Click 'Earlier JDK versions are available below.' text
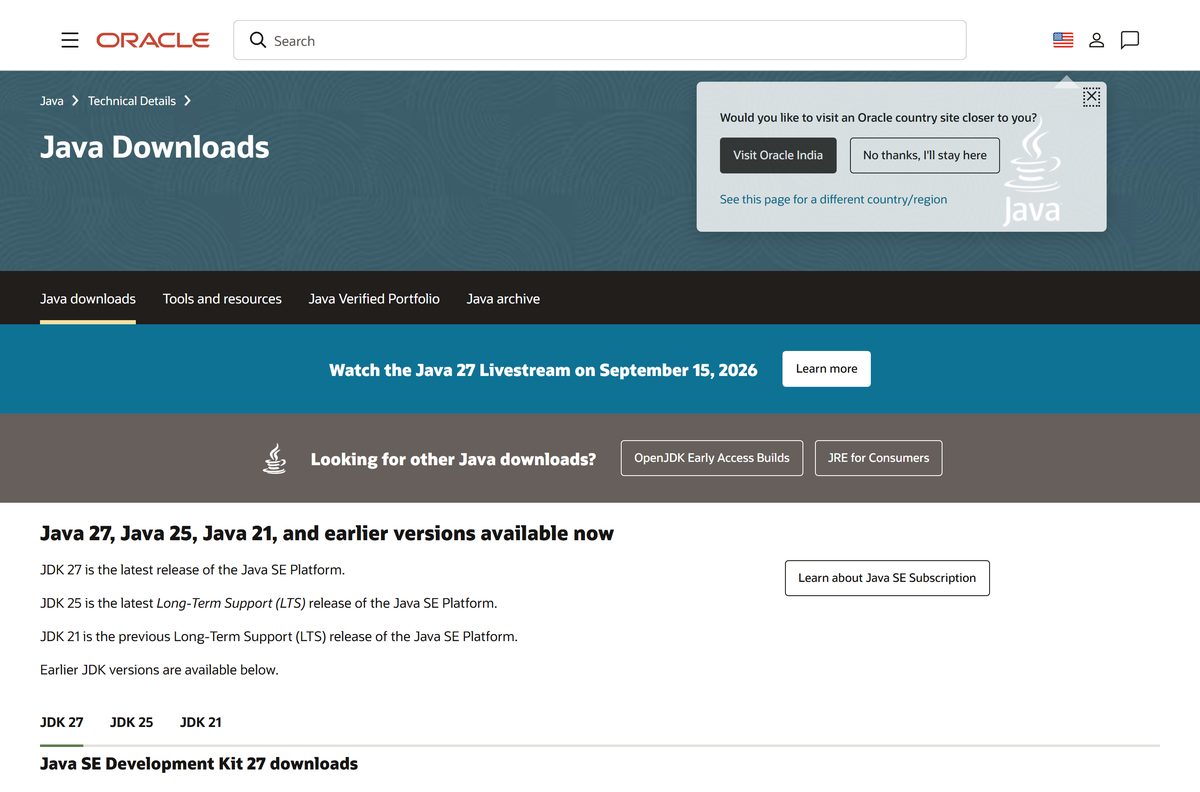 159,670
